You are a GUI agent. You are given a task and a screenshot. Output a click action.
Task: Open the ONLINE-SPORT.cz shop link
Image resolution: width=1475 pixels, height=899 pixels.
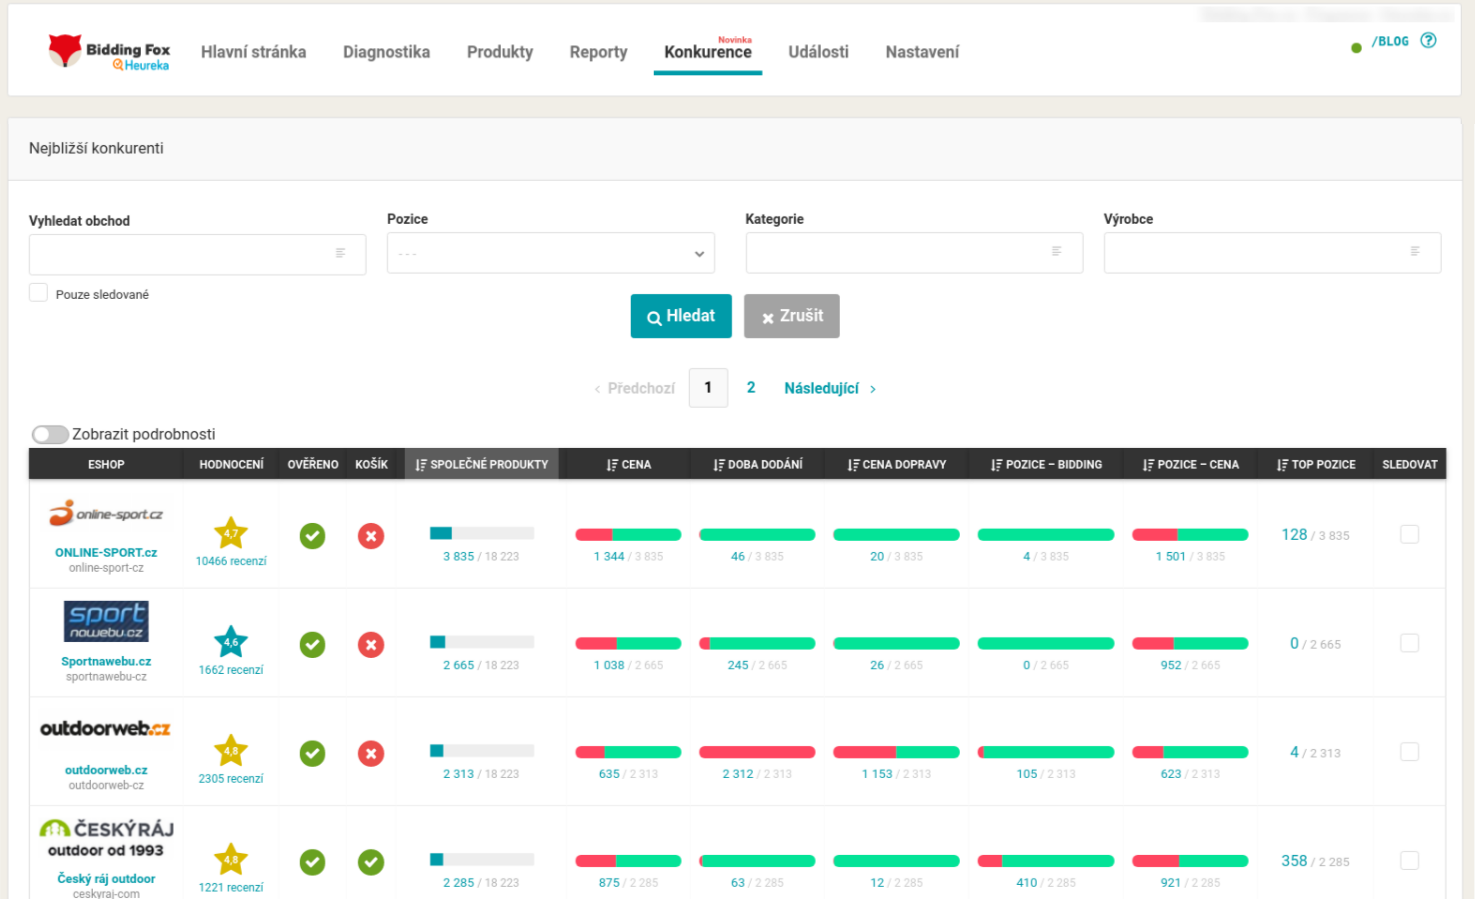point(106,552)
